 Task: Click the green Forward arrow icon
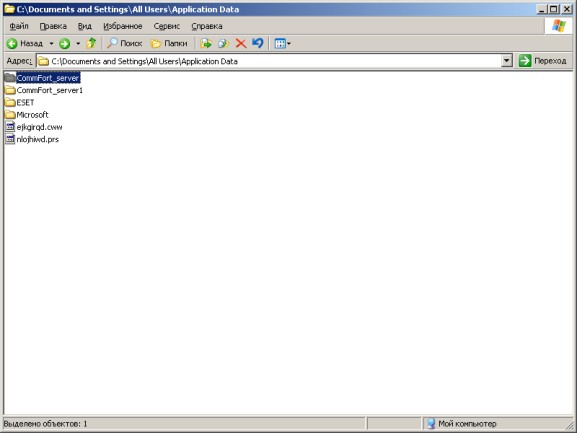(65, 43)
